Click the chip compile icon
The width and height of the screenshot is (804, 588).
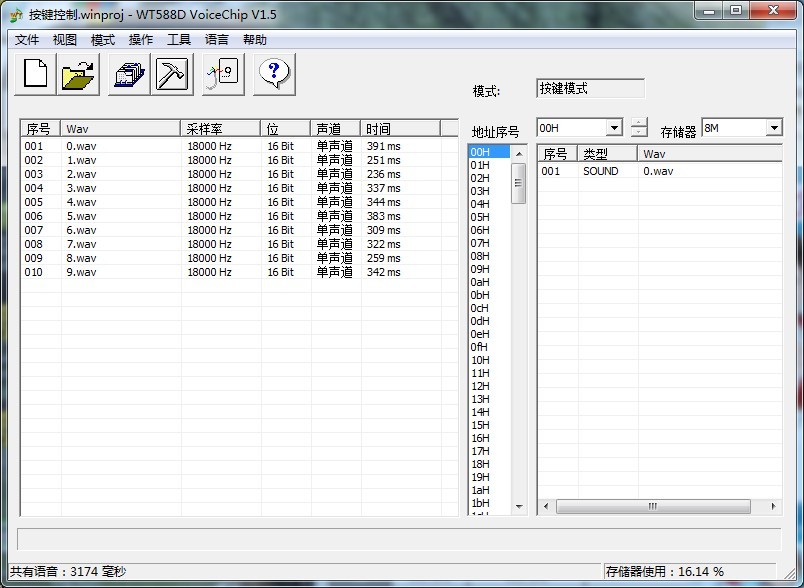[x=127, y=73]
